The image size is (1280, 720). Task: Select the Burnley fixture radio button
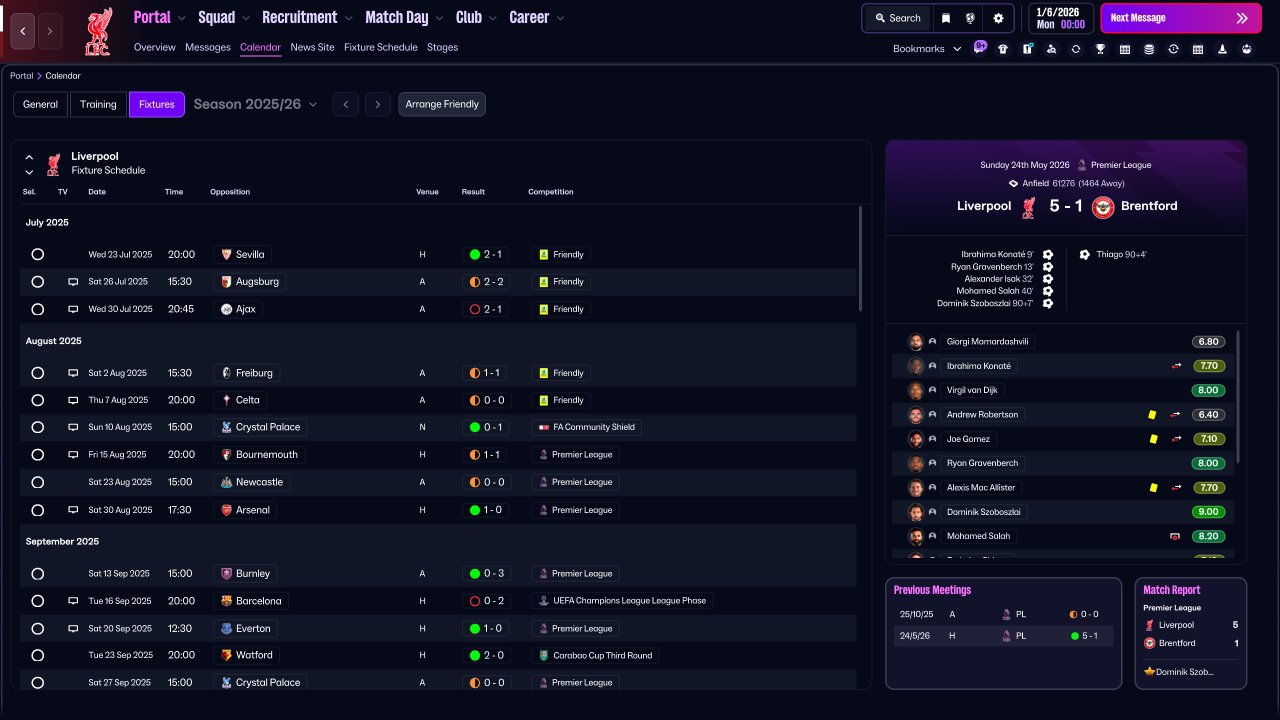coord(38,575)
